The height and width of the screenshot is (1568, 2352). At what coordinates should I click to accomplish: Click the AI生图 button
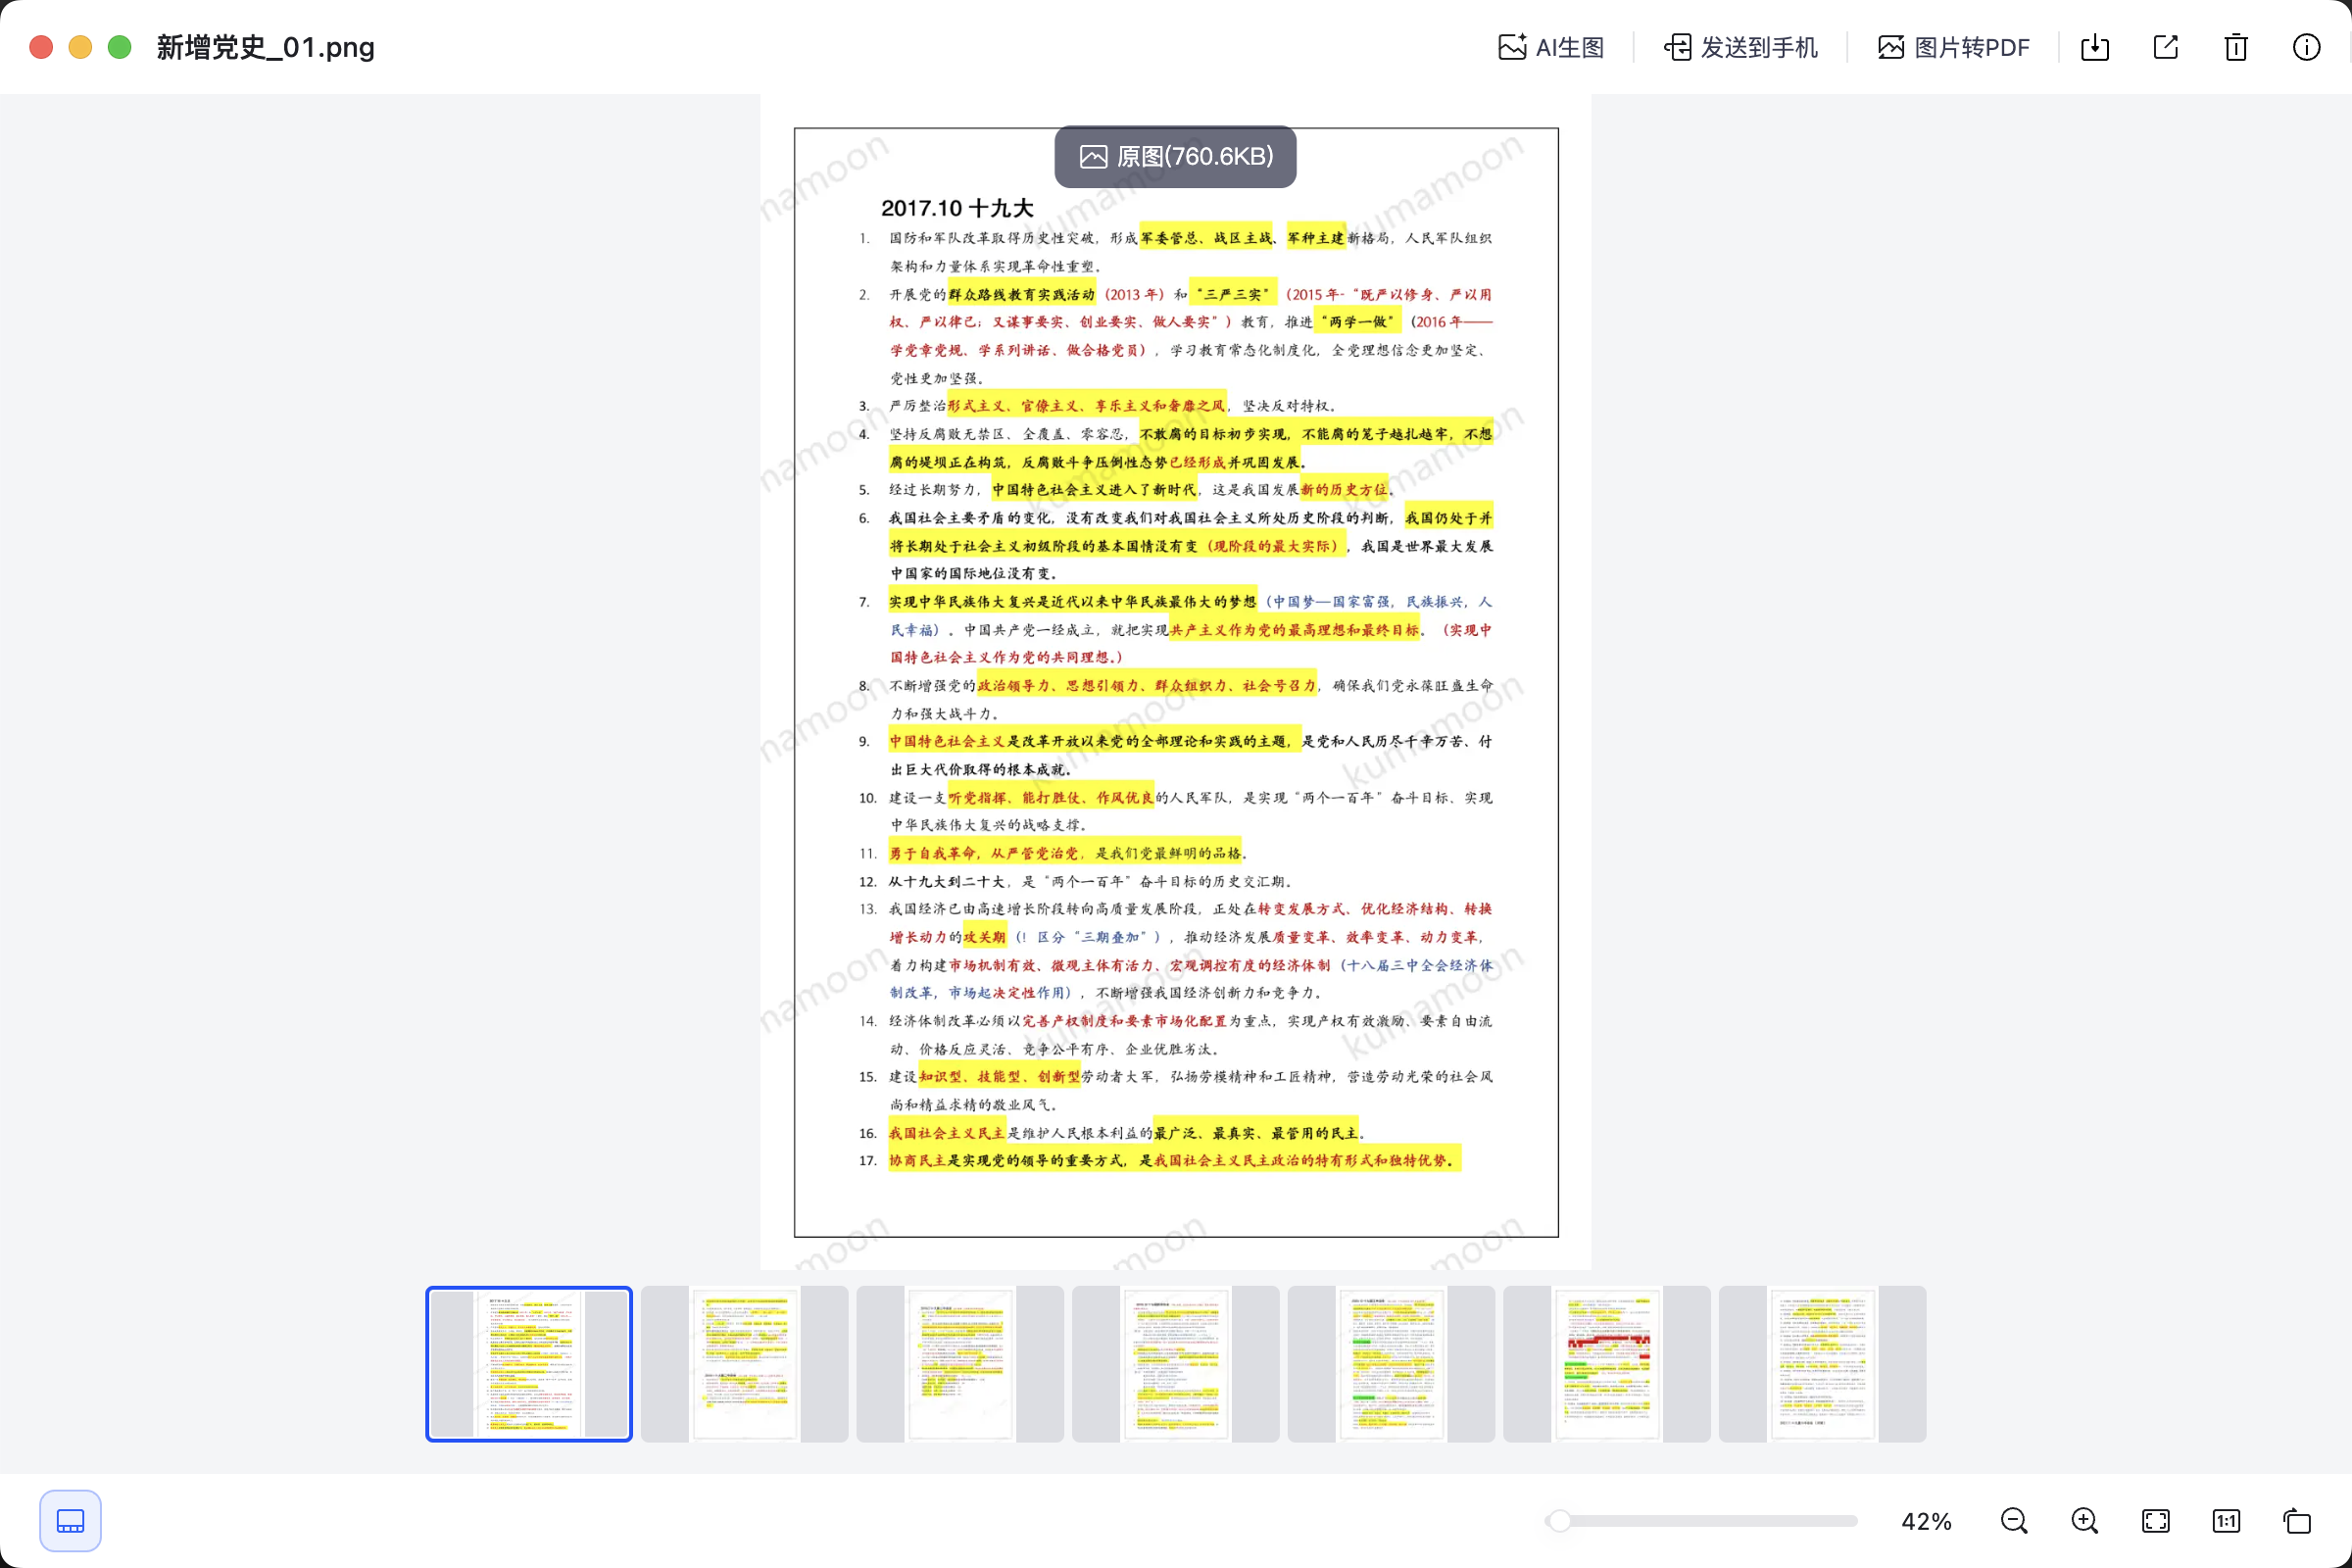[1551, 47]
